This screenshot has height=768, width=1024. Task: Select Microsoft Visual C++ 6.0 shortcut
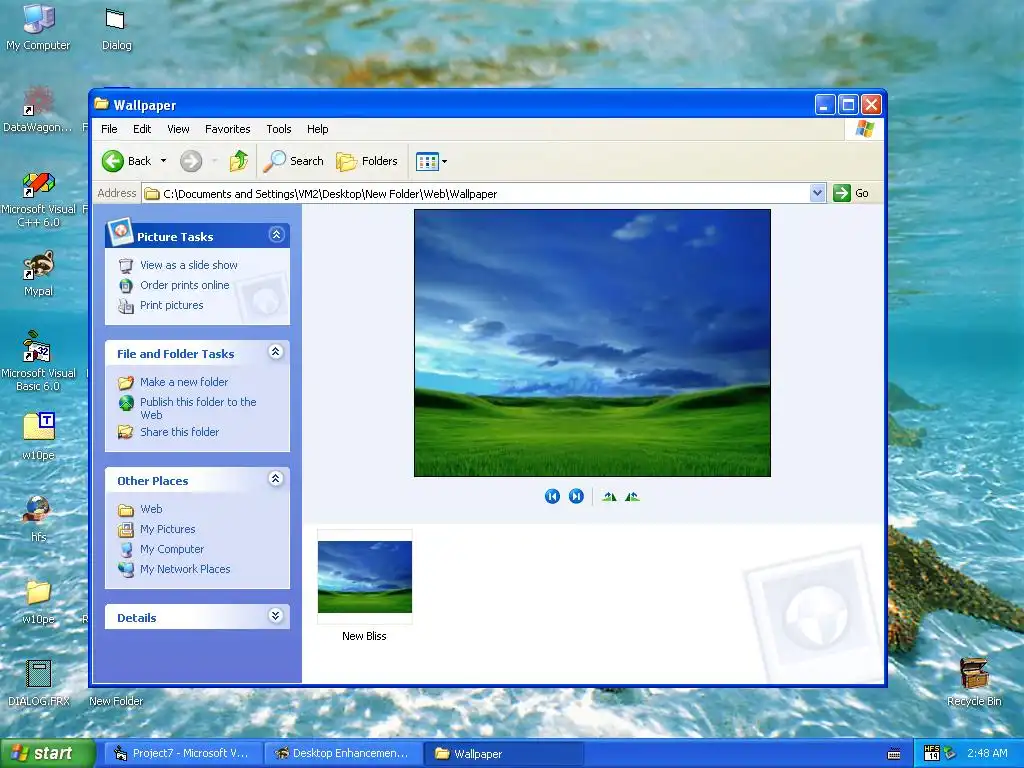[x=39, y=199]
